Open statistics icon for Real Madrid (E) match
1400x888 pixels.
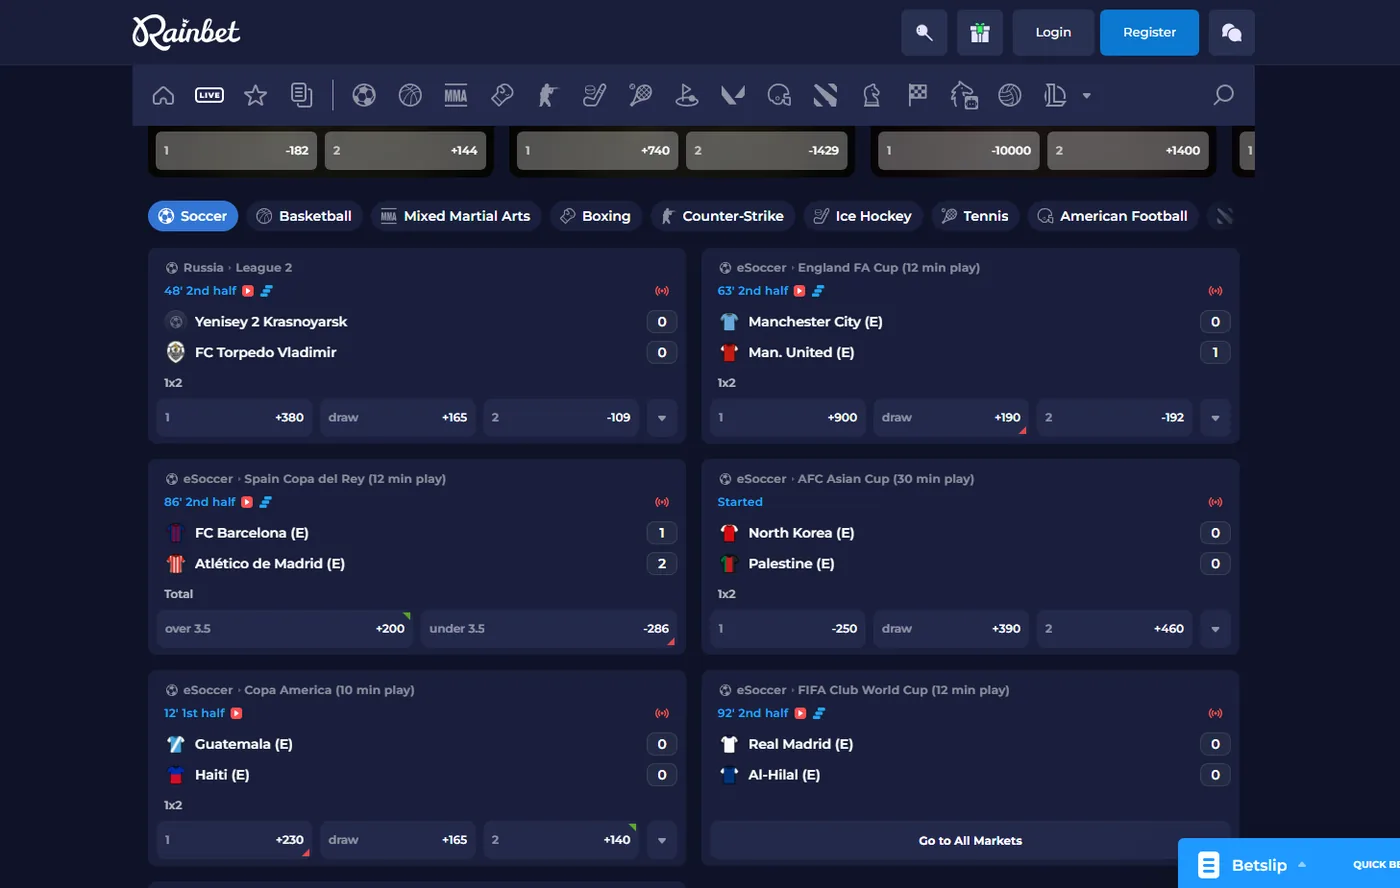pos(818,713)
